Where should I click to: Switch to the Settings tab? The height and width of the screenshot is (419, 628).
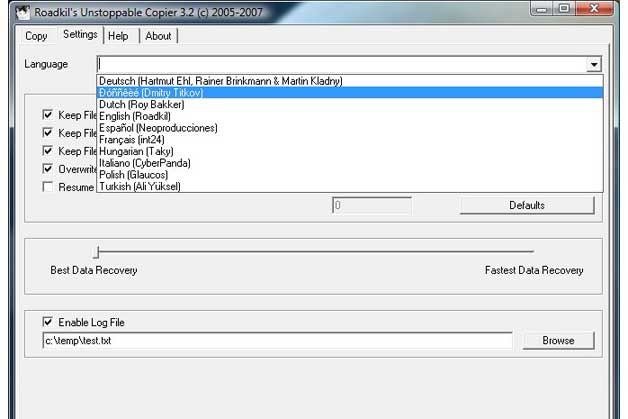(80, 34)
